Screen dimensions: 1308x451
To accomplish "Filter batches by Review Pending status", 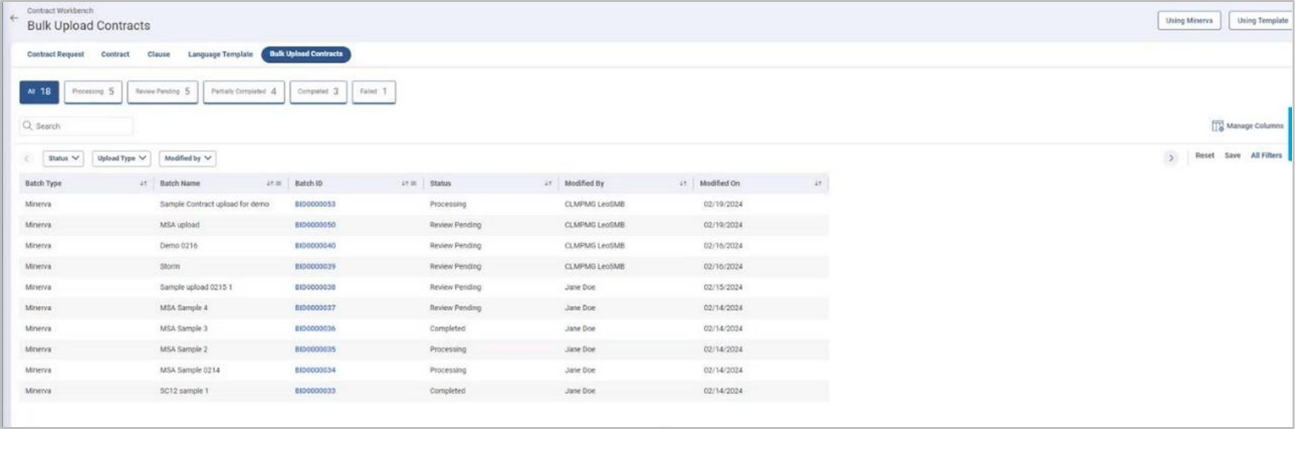I will [163, 92].
